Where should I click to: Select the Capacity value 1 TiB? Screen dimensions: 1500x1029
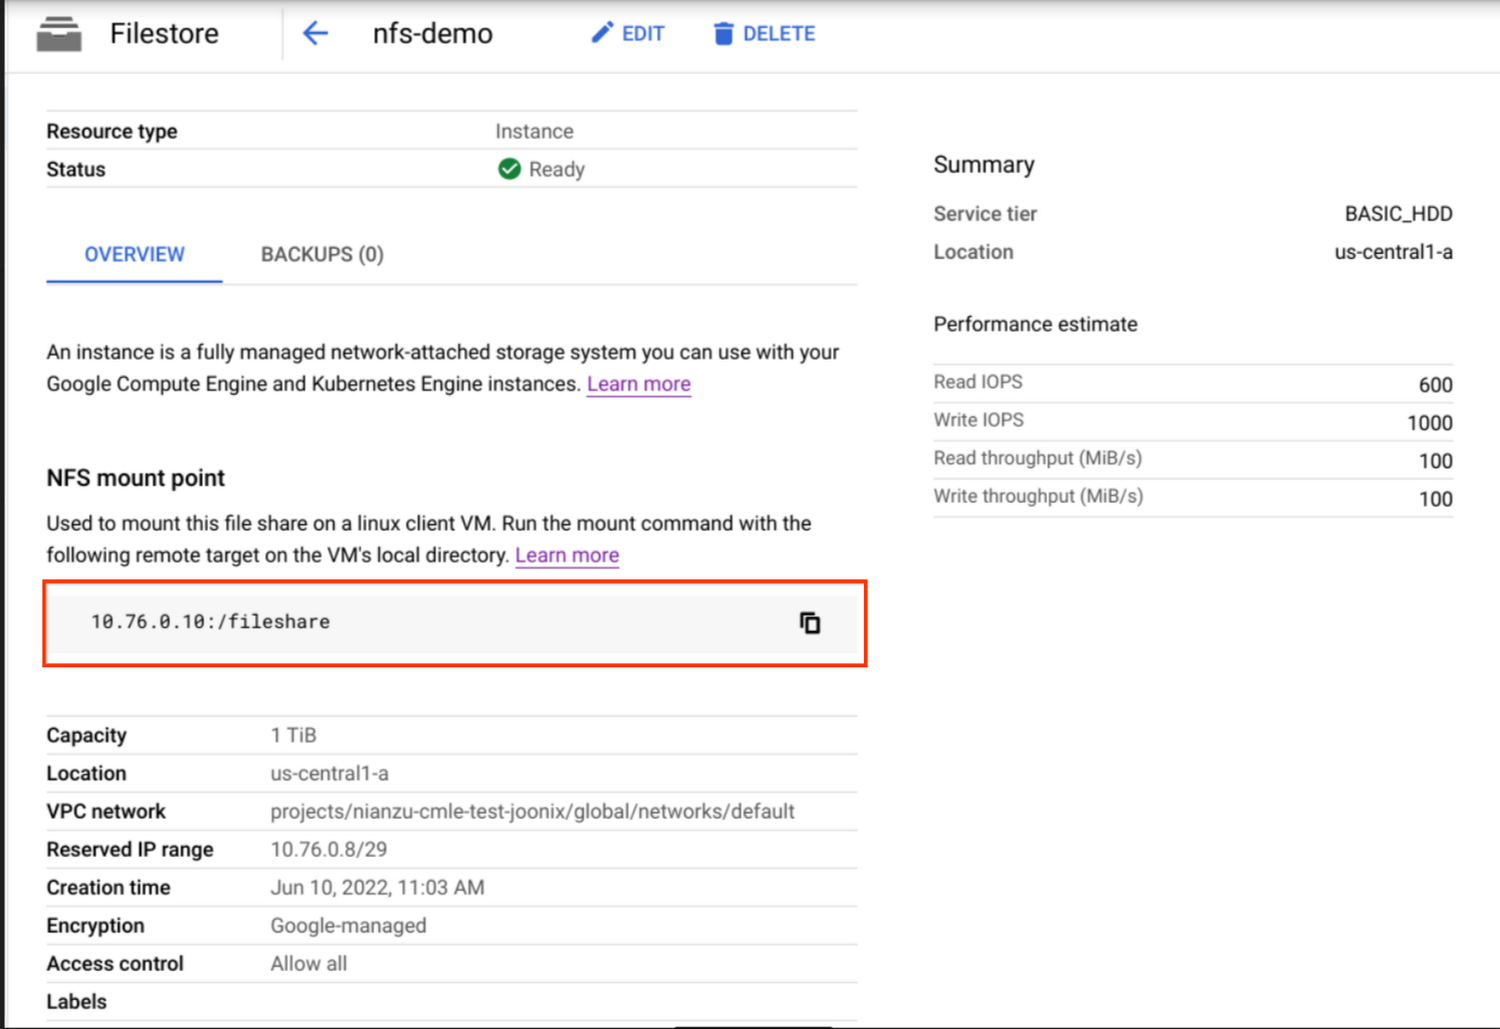(x=293, y=735)
